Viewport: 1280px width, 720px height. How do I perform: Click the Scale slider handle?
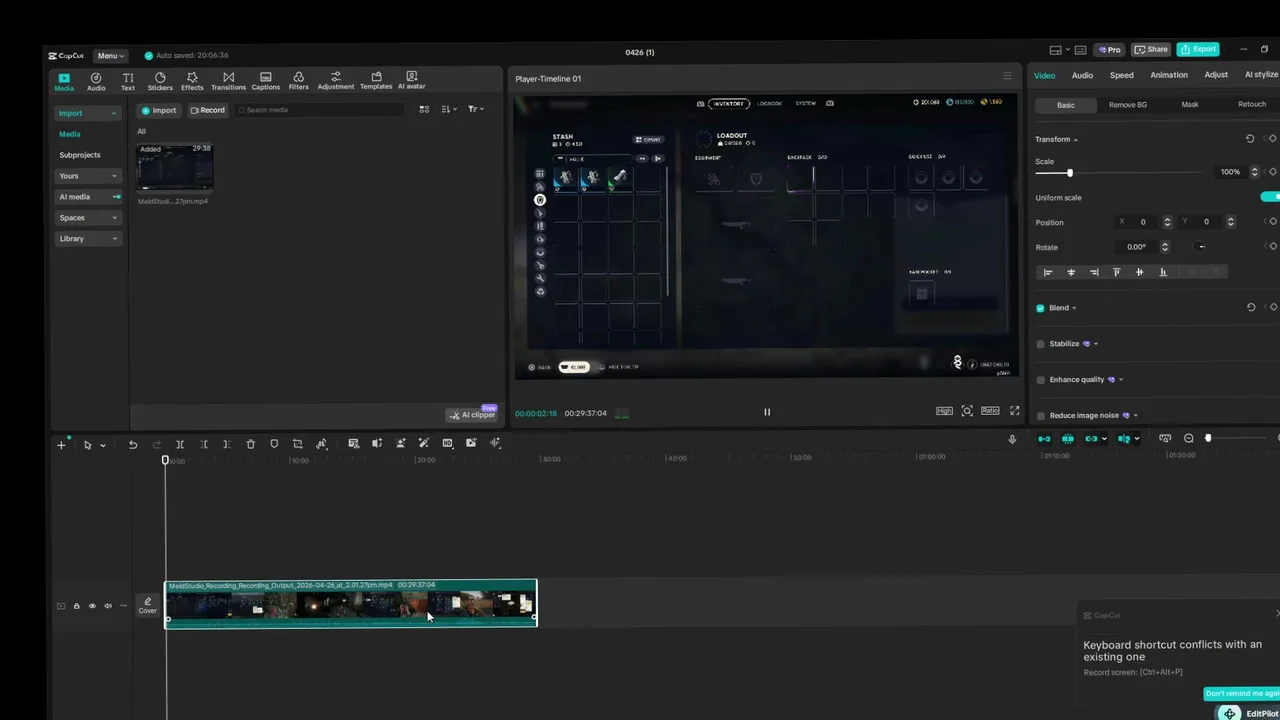click(x=1069, y=173)
